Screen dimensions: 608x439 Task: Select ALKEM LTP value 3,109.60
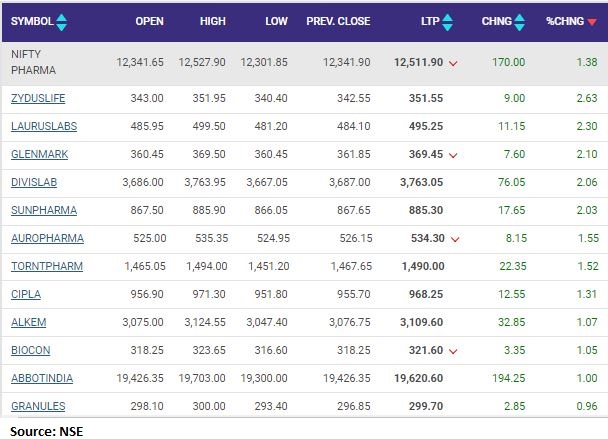[x=421, y=322]
